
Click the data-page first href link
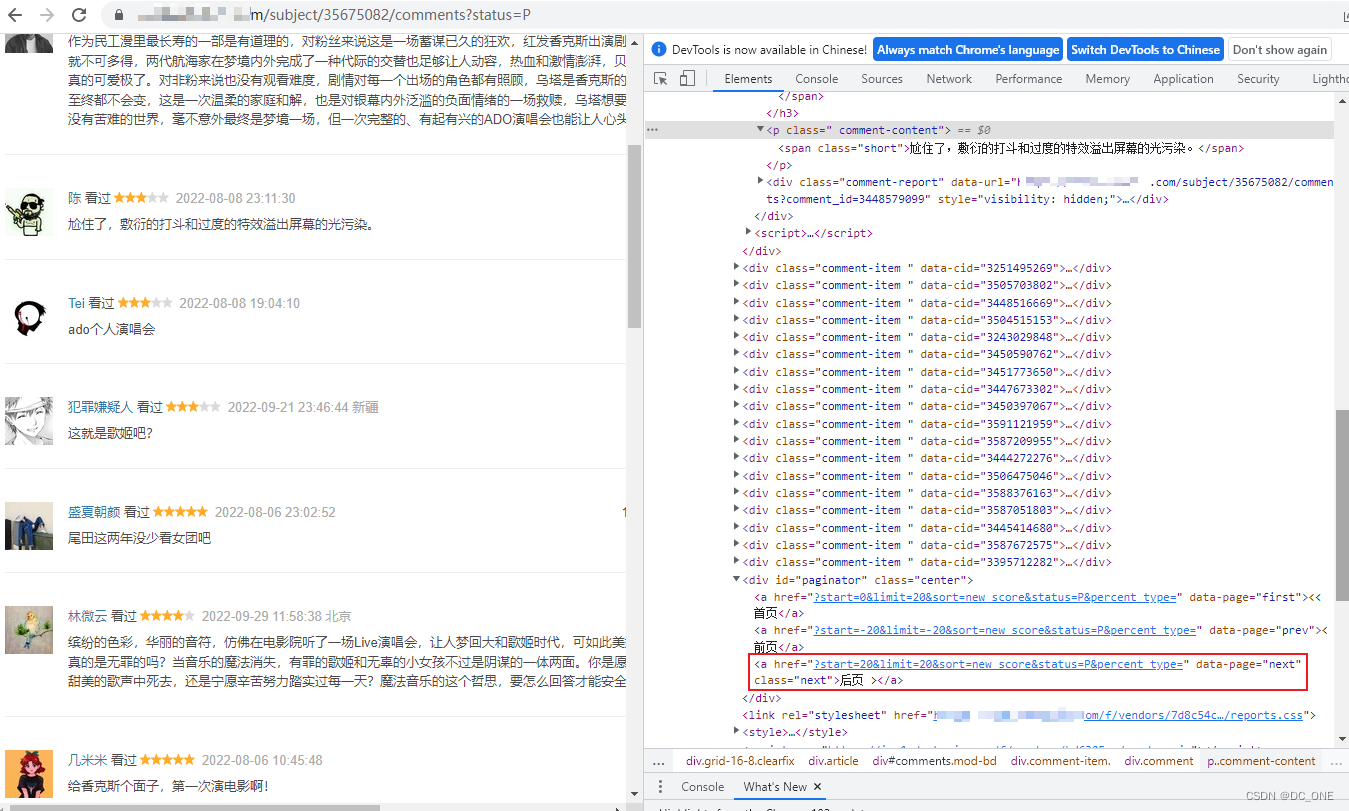[995, 597]
